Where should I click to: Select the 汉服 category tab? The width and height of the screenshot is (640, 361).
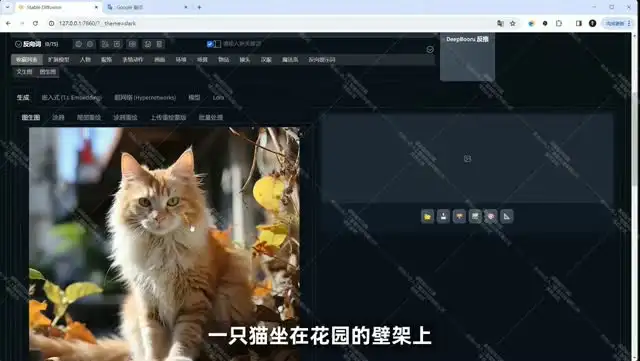click(266, 60)
